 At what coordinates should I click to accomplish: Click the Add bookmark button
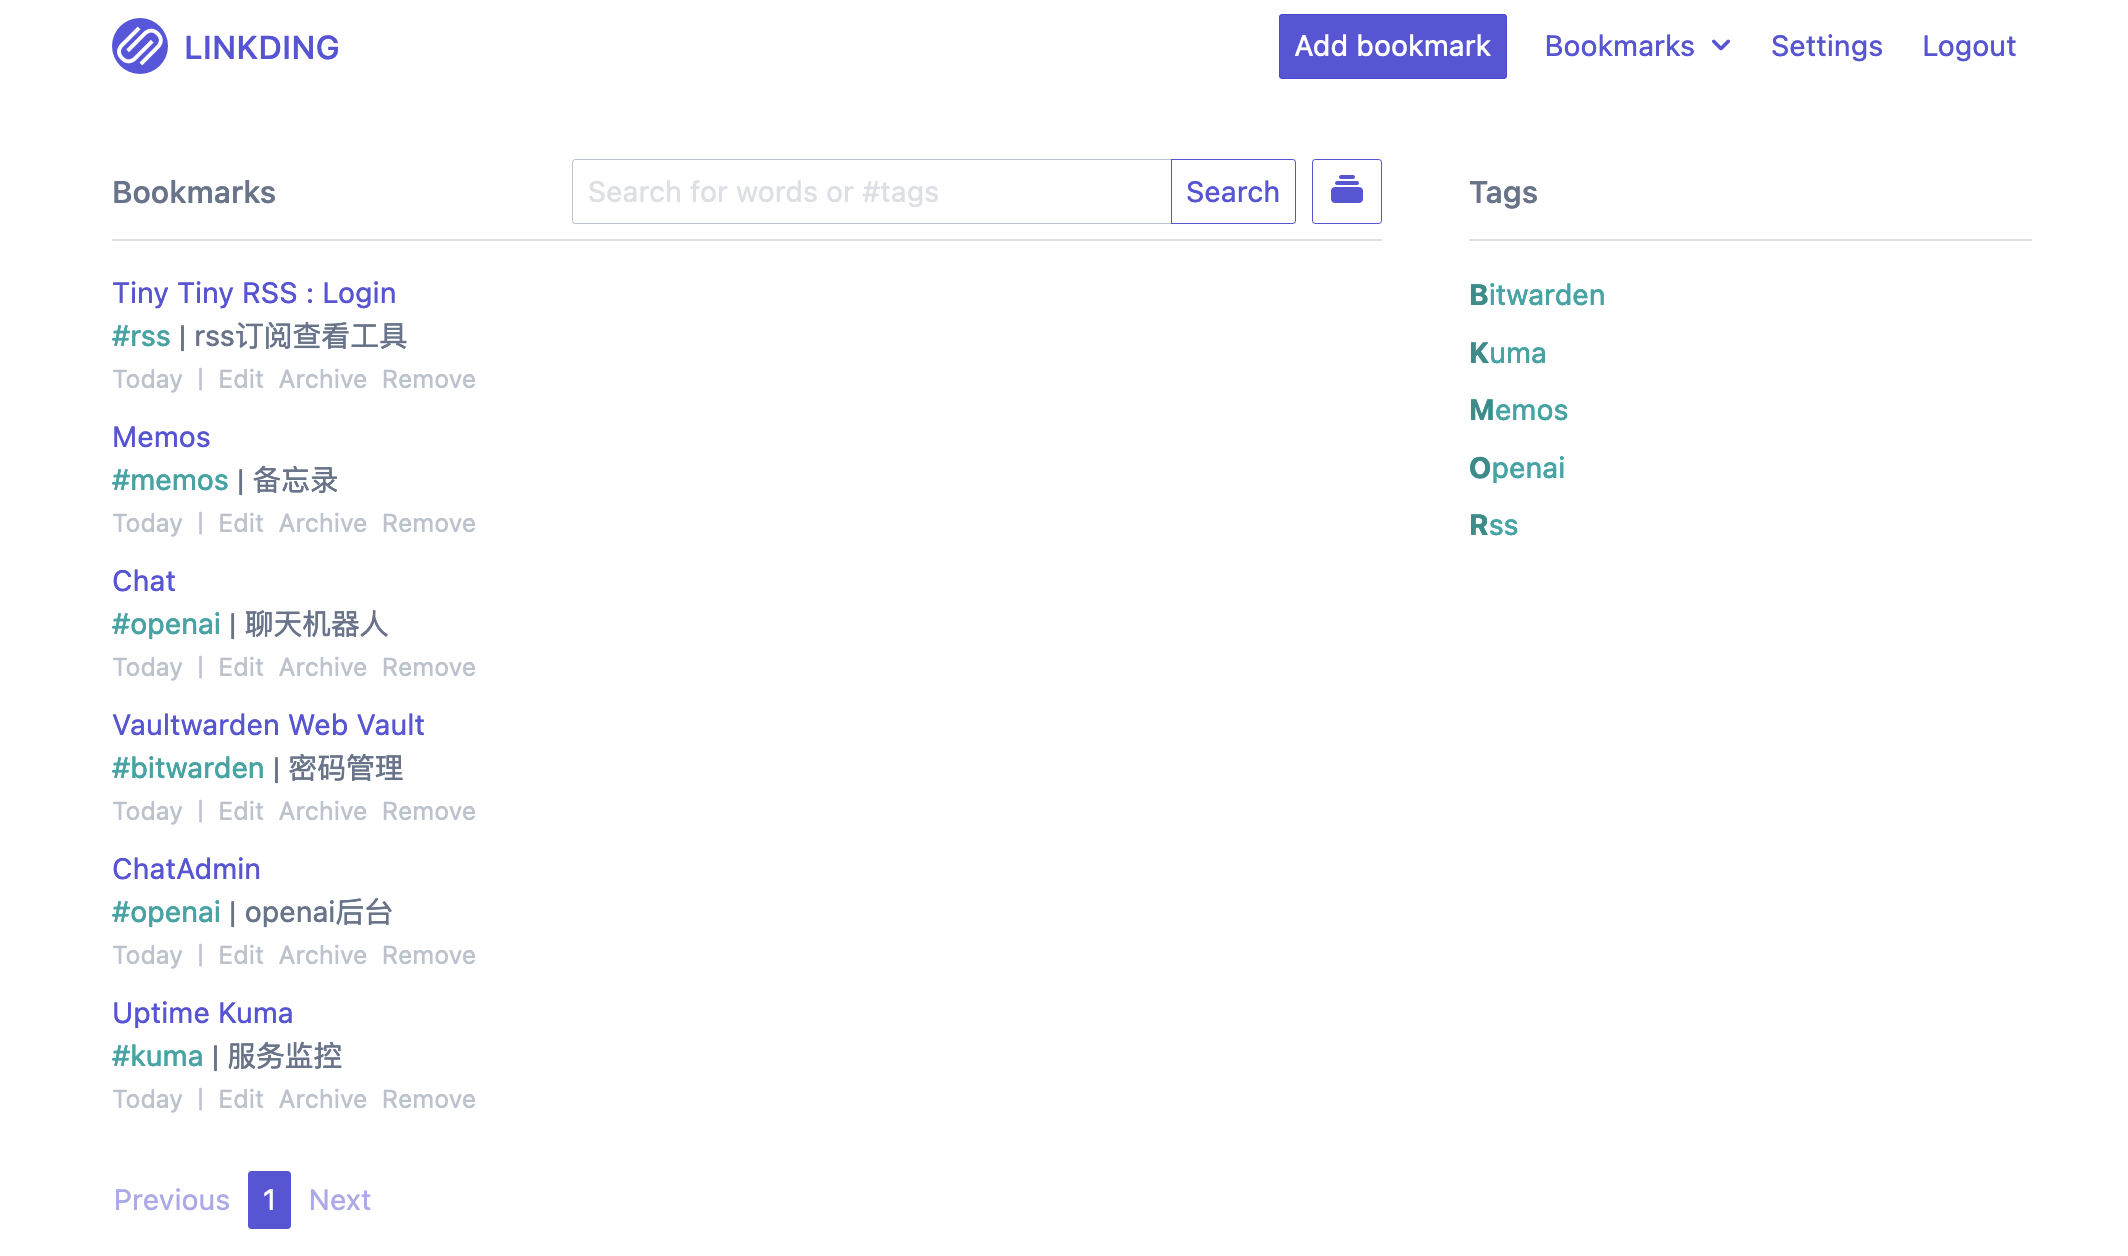[1392, 46]
